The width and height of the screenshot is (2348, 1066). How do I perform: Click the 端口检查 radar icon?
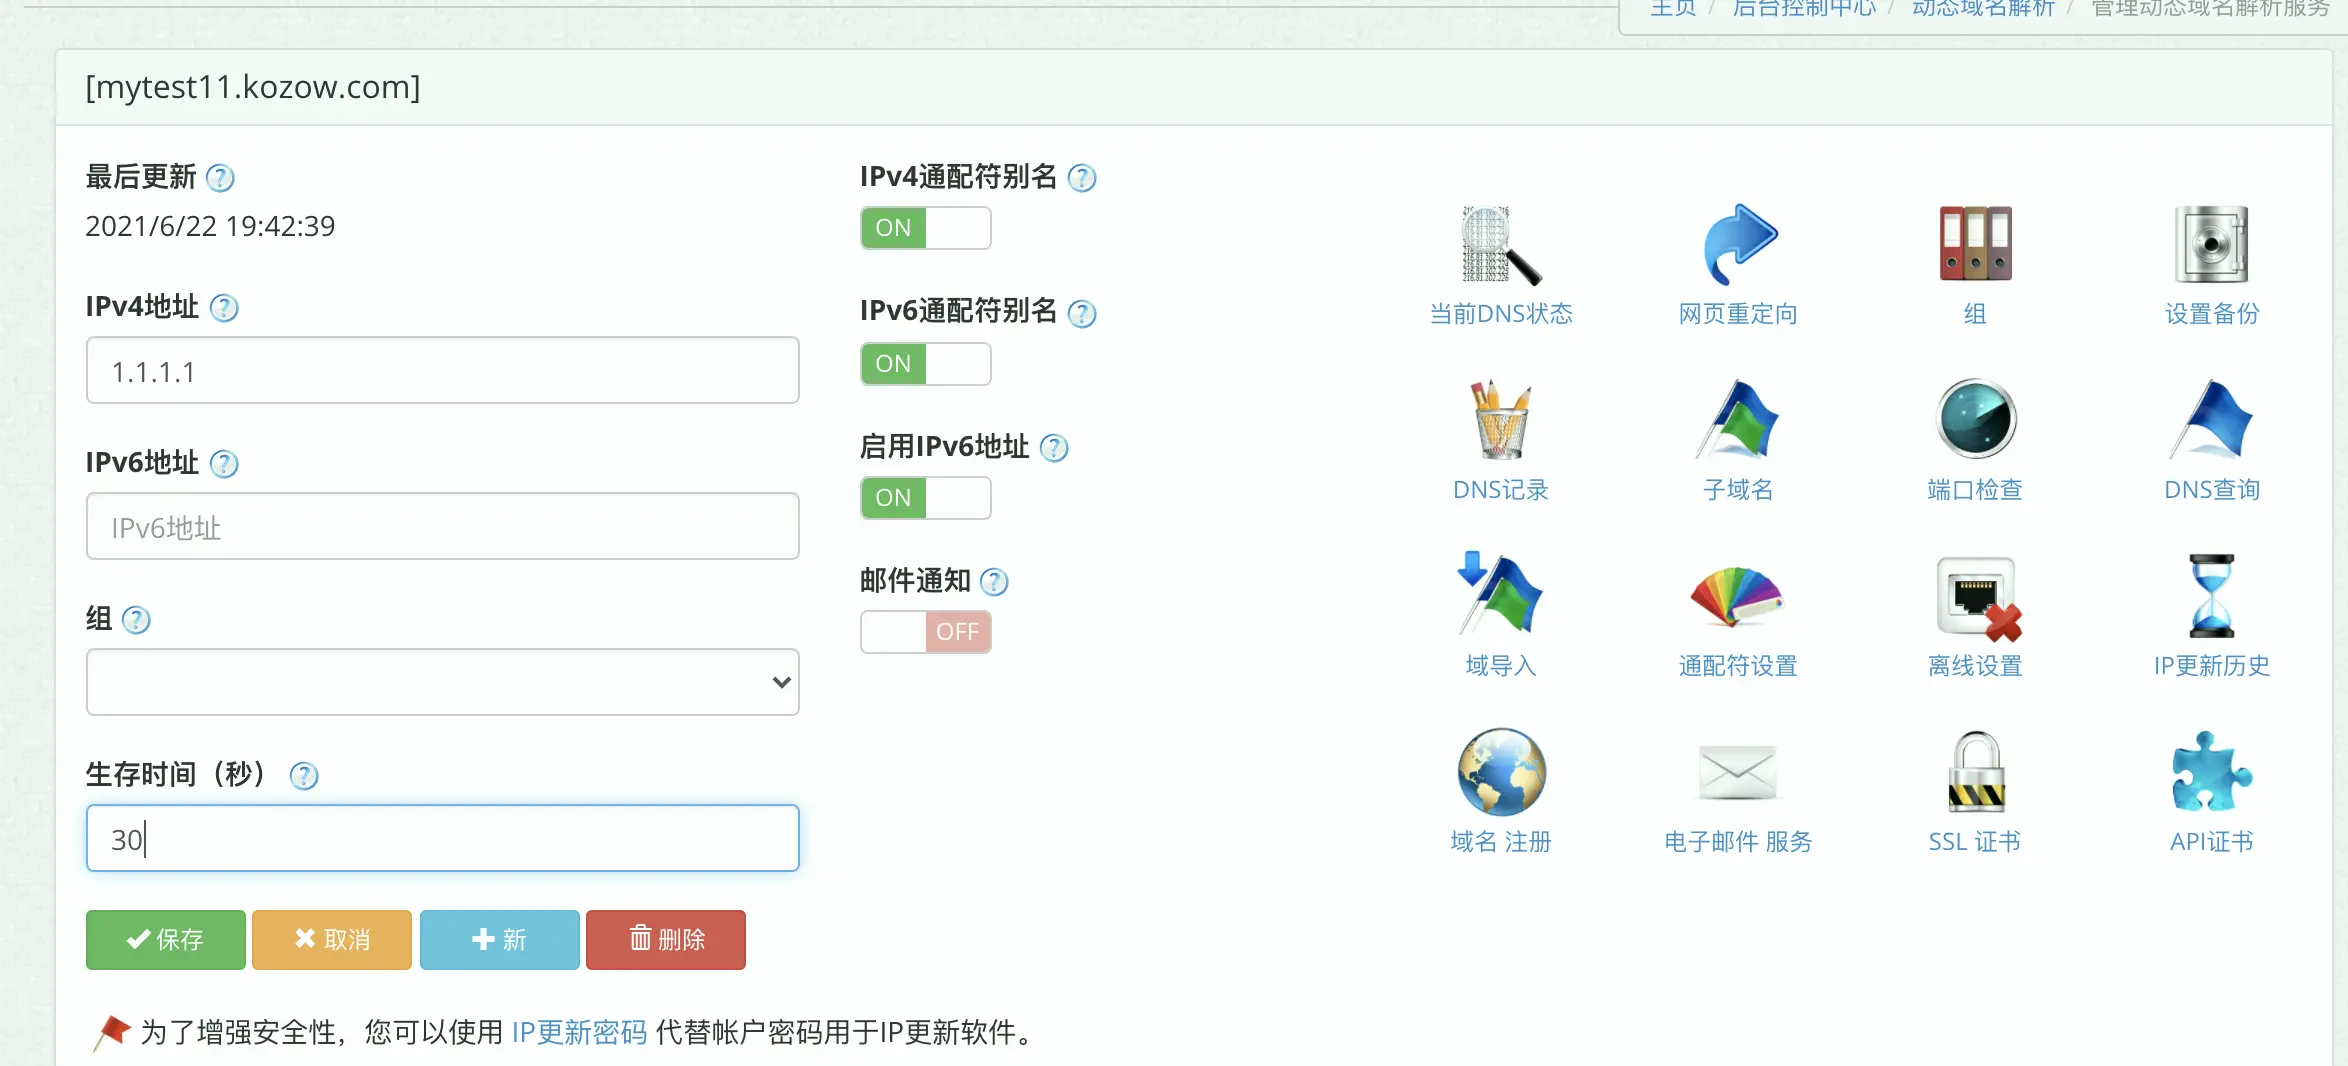pyautogui.click(x=1975, y=420)
